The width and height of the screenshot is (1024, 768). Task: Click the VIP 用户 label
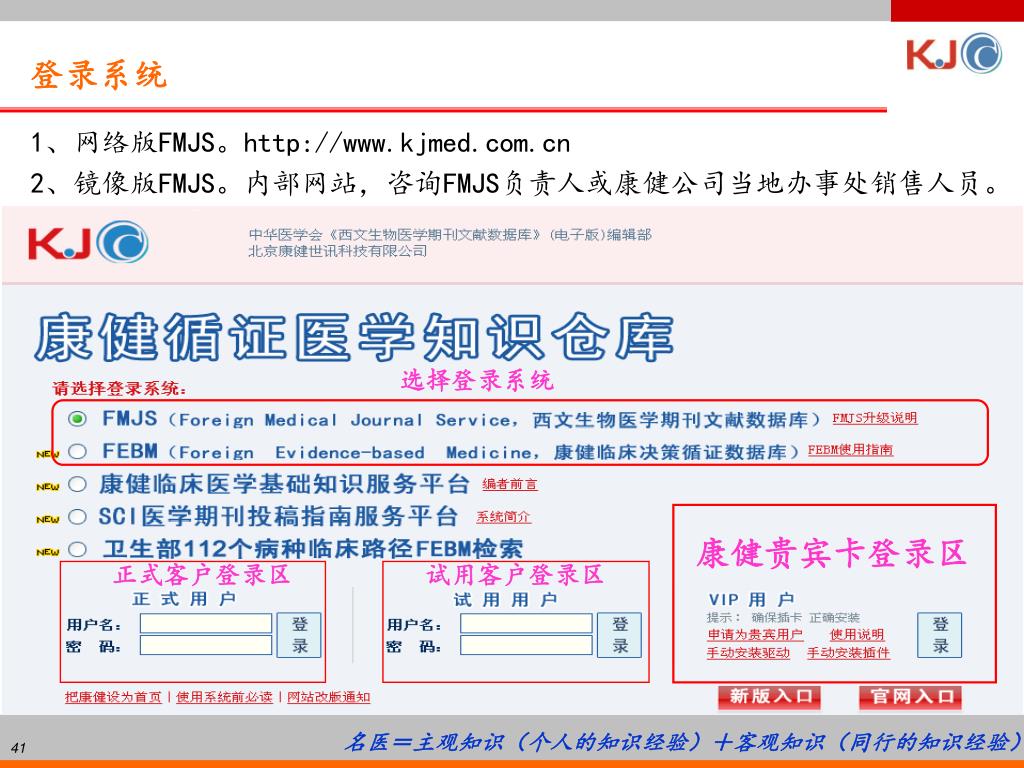coord(752,600)
